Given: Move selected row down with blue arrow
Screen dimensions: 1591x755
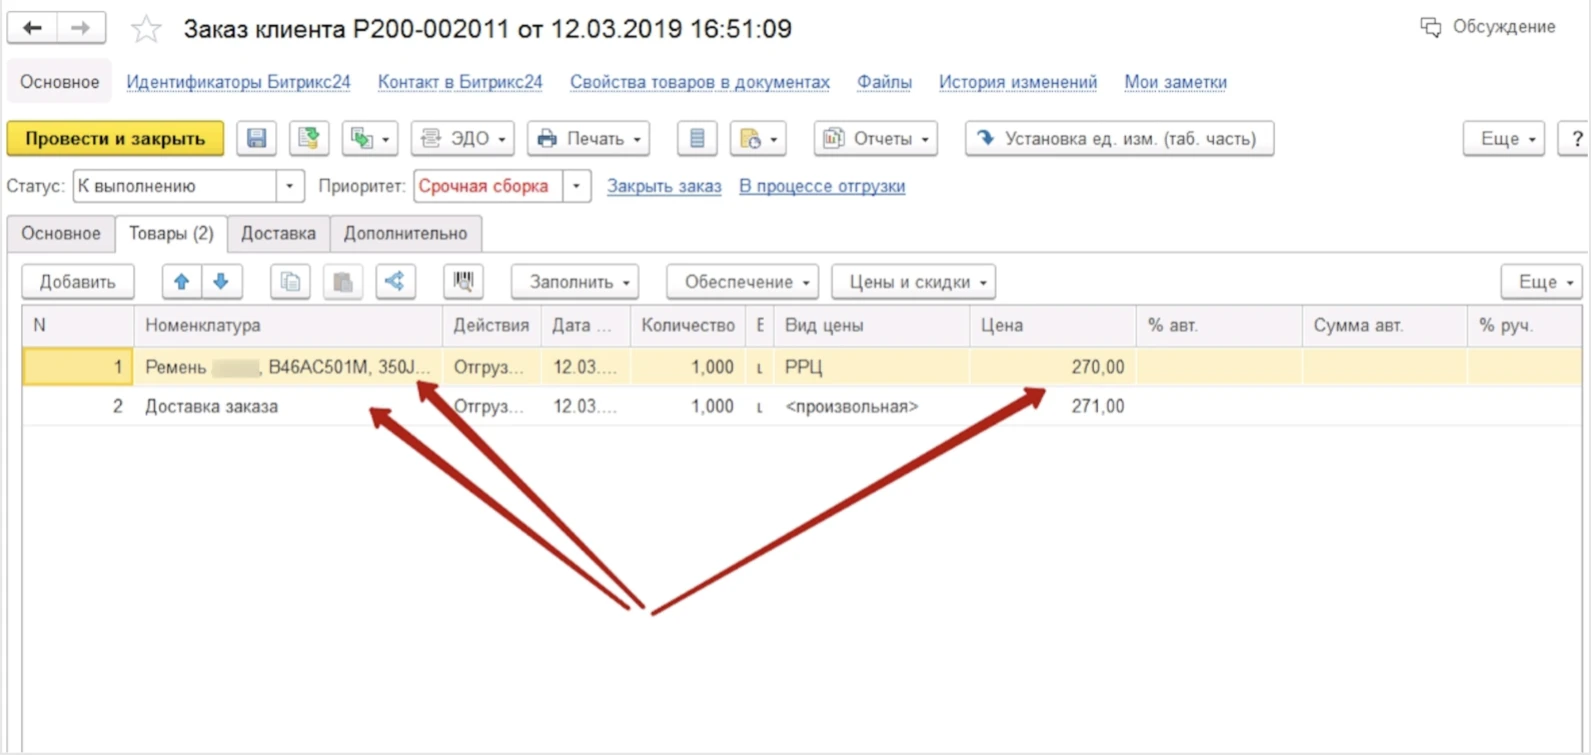Looking at the screenshot, I should coord(222,282).
